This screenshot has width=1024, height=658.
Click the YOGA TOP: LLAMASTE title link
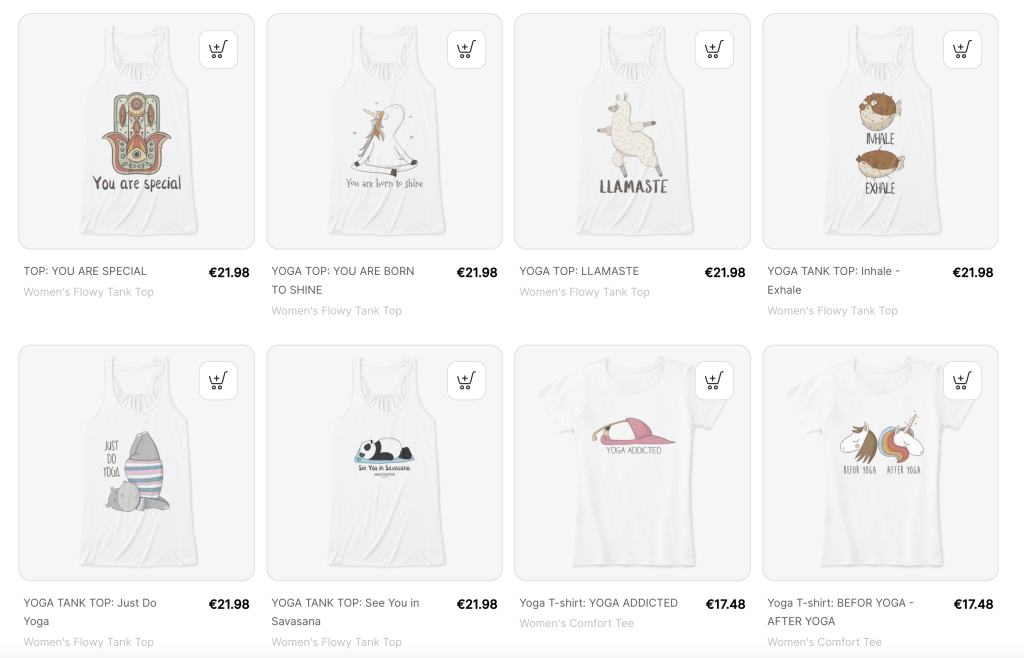click(577, 271)
